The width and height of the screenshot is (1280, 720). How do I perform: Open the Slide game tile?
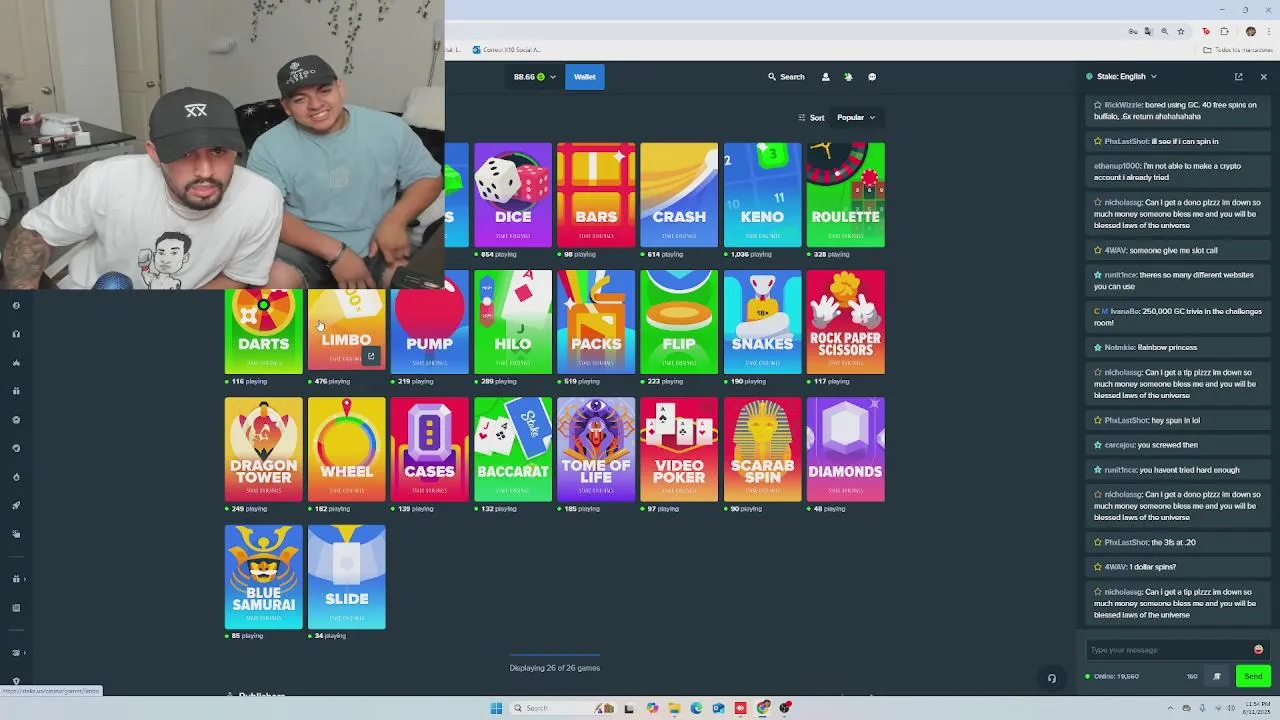[347, 577]
